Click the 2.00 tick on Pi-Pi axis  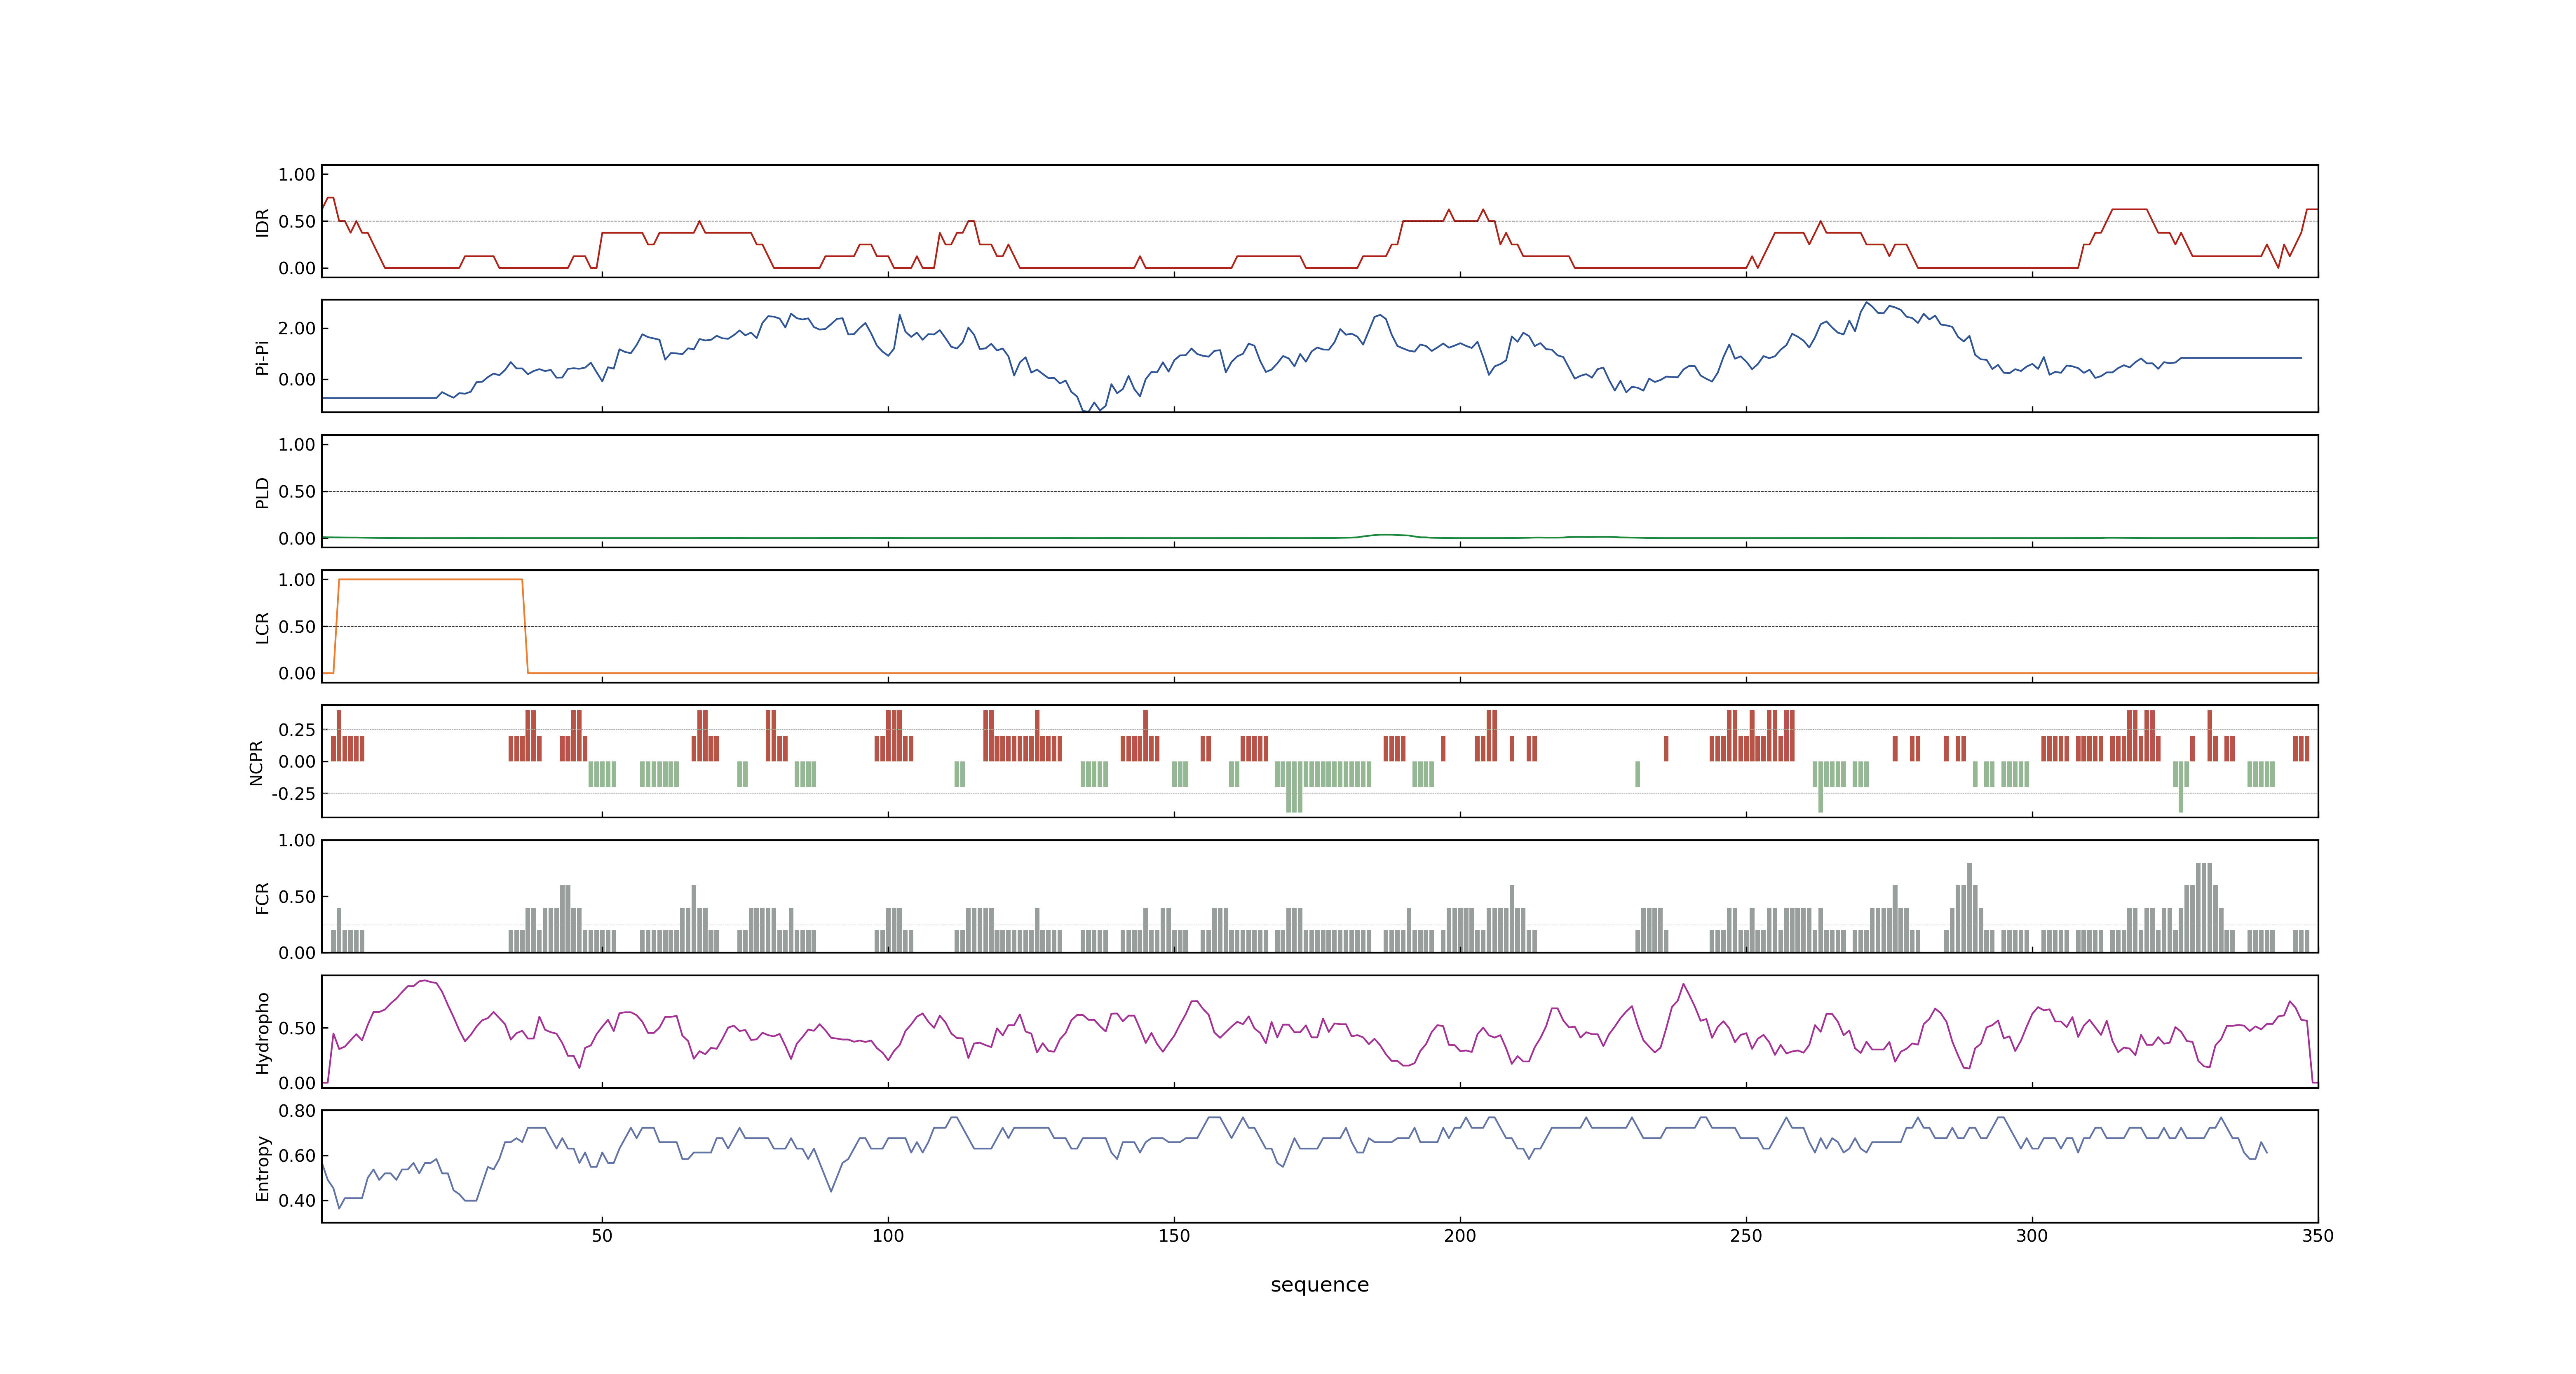pyautogui.click(x=297, y=328)
